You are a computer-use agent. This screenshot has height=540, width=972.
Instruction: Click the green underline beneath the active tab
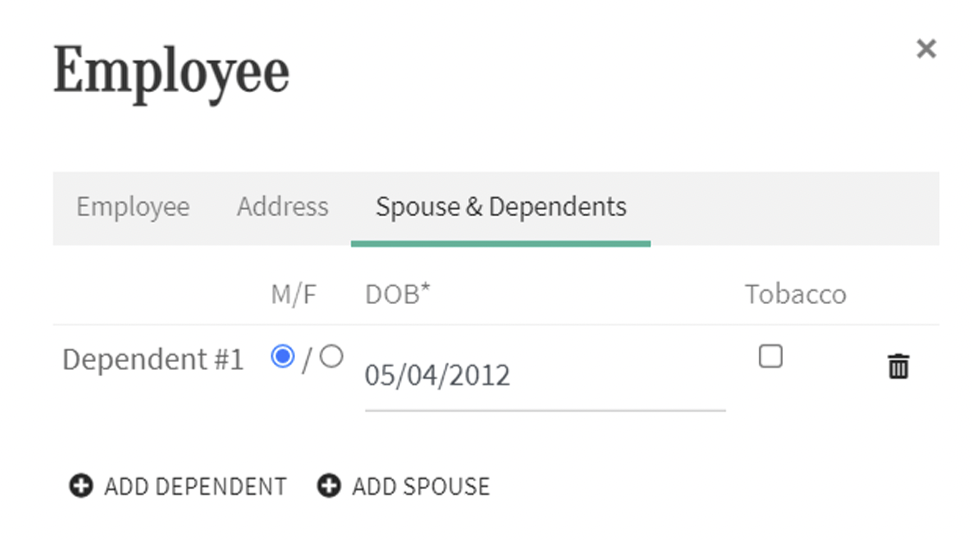501,244
